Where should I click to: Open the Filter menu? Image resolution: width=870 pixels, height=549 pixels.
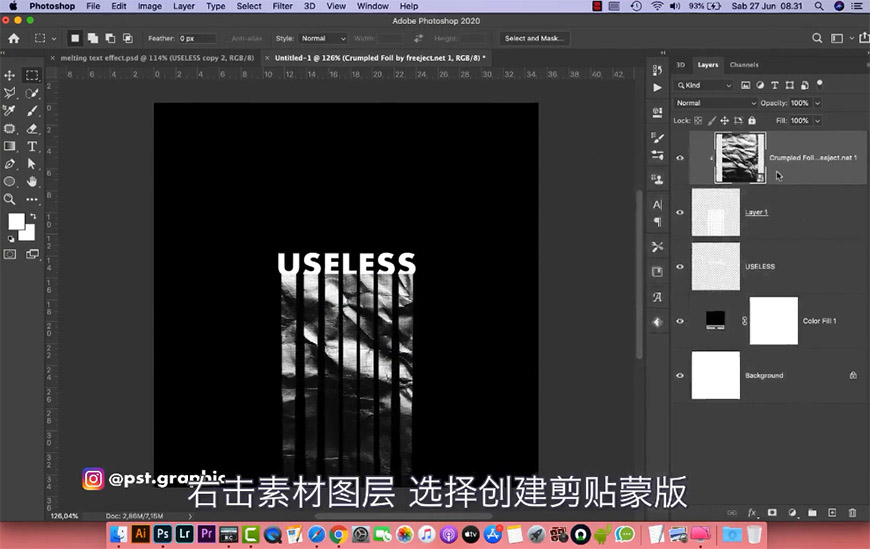click(x=282, y=6)
